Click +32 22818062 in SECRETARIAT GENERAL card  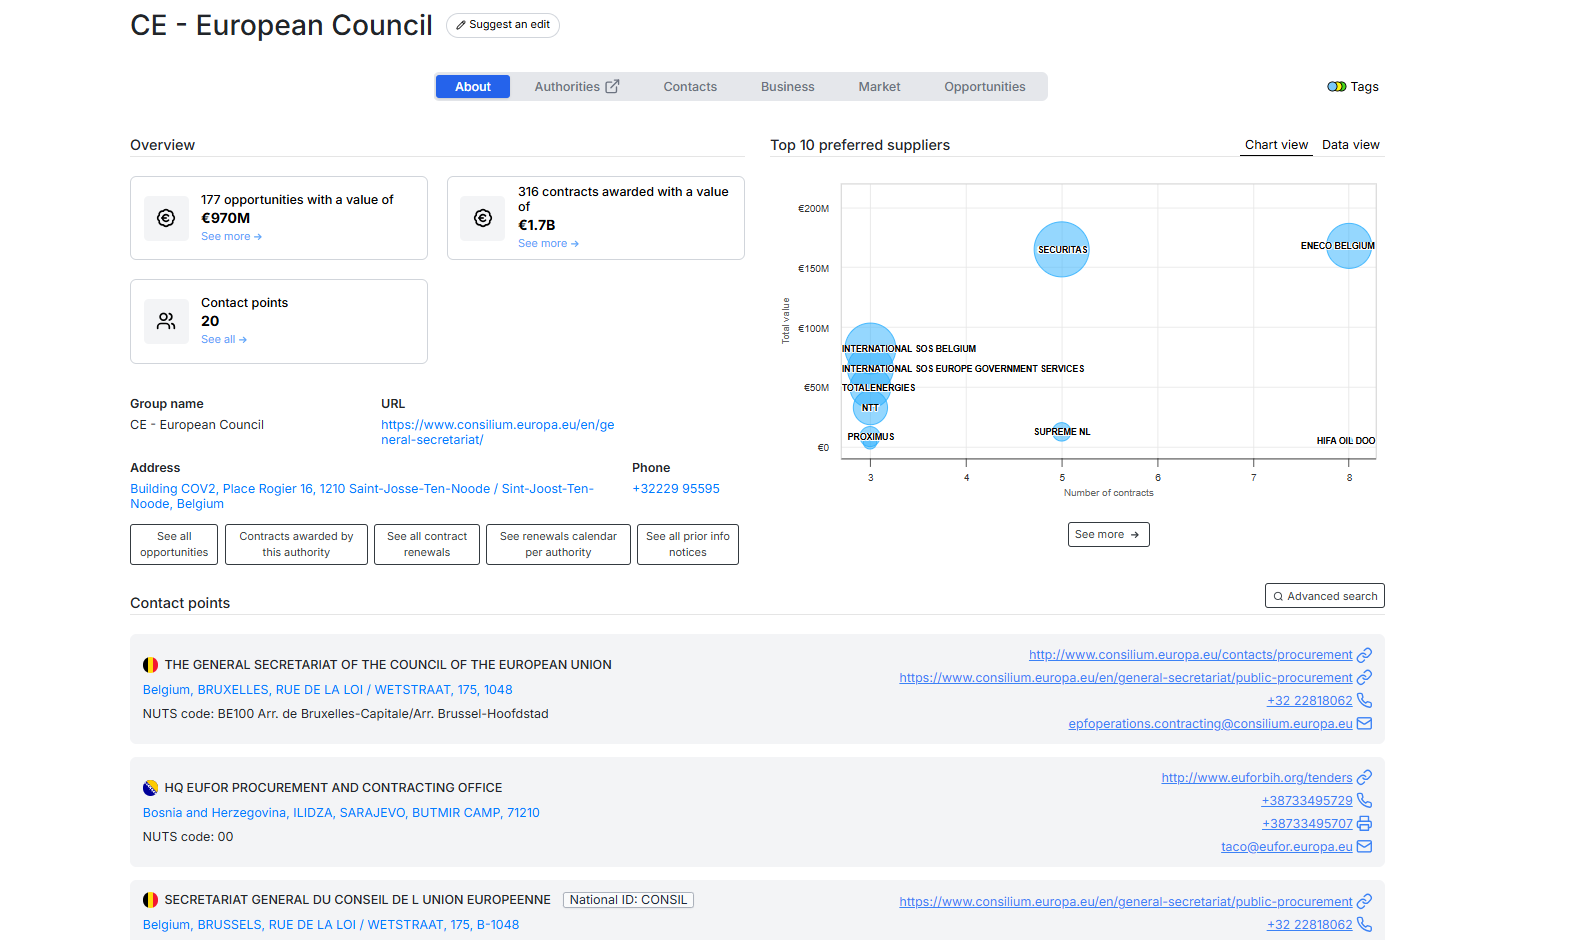(1309, 925)
